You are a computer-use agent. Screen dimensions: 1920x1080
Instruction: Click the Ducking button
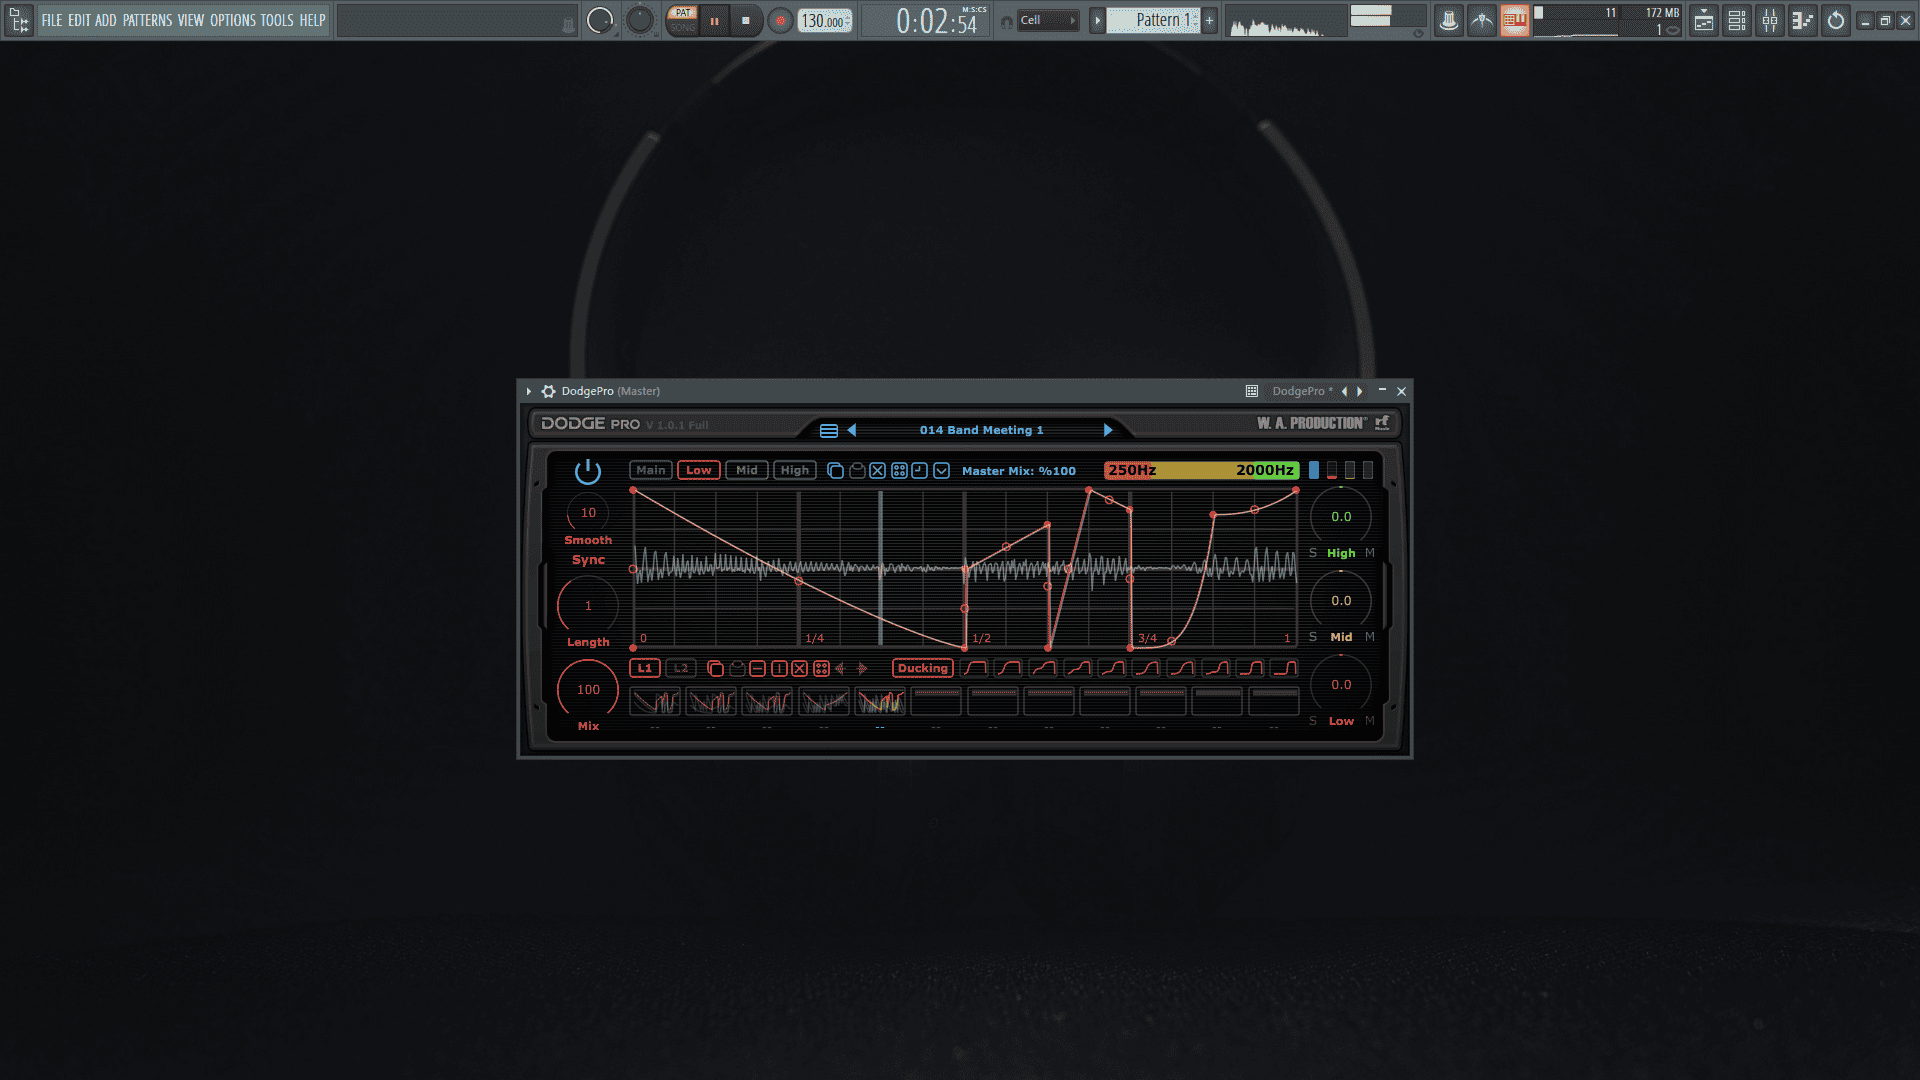click(x=923, y=668)
